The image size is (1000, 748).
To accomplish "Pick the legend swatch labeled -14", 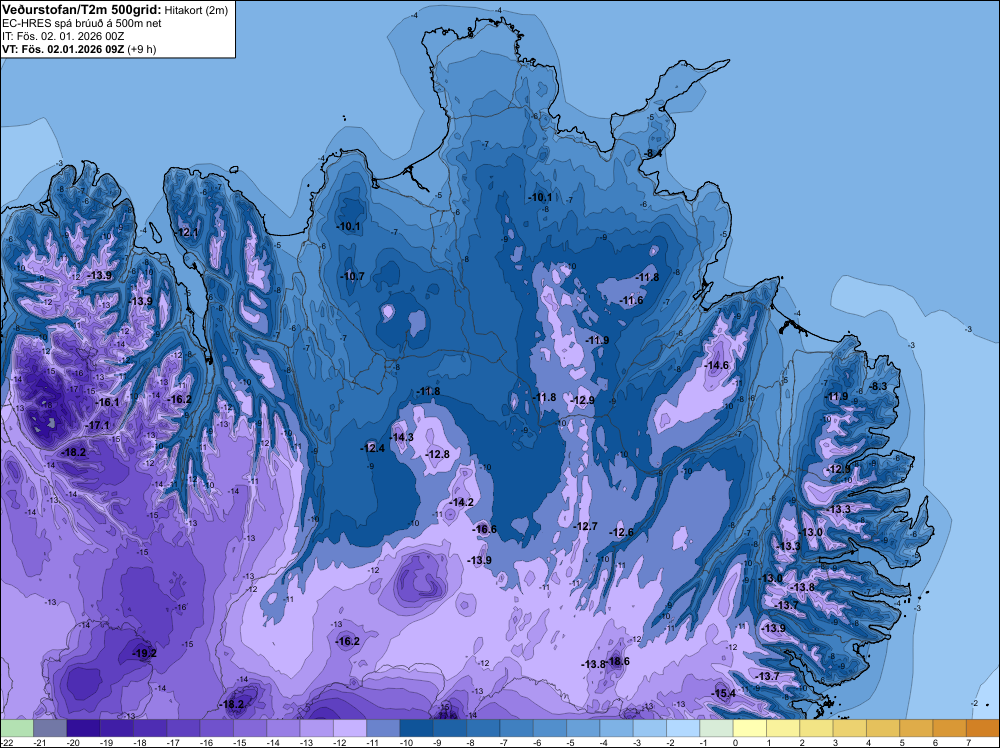I will [283, 728].
